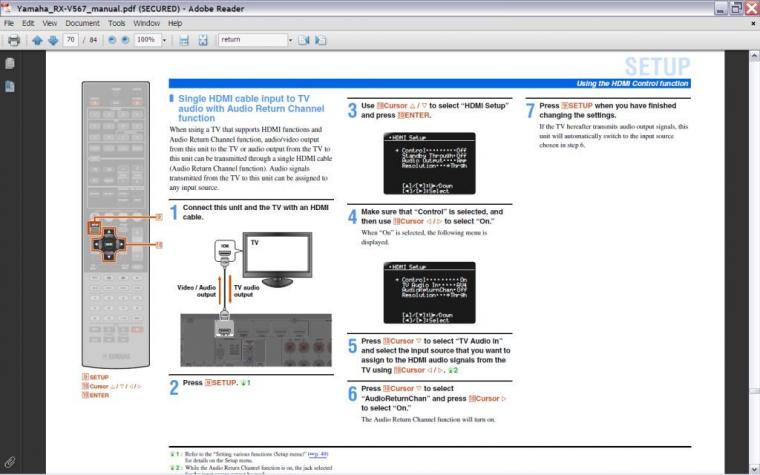
Task: Go to next page with down arrow
Action: click(53, 40)
